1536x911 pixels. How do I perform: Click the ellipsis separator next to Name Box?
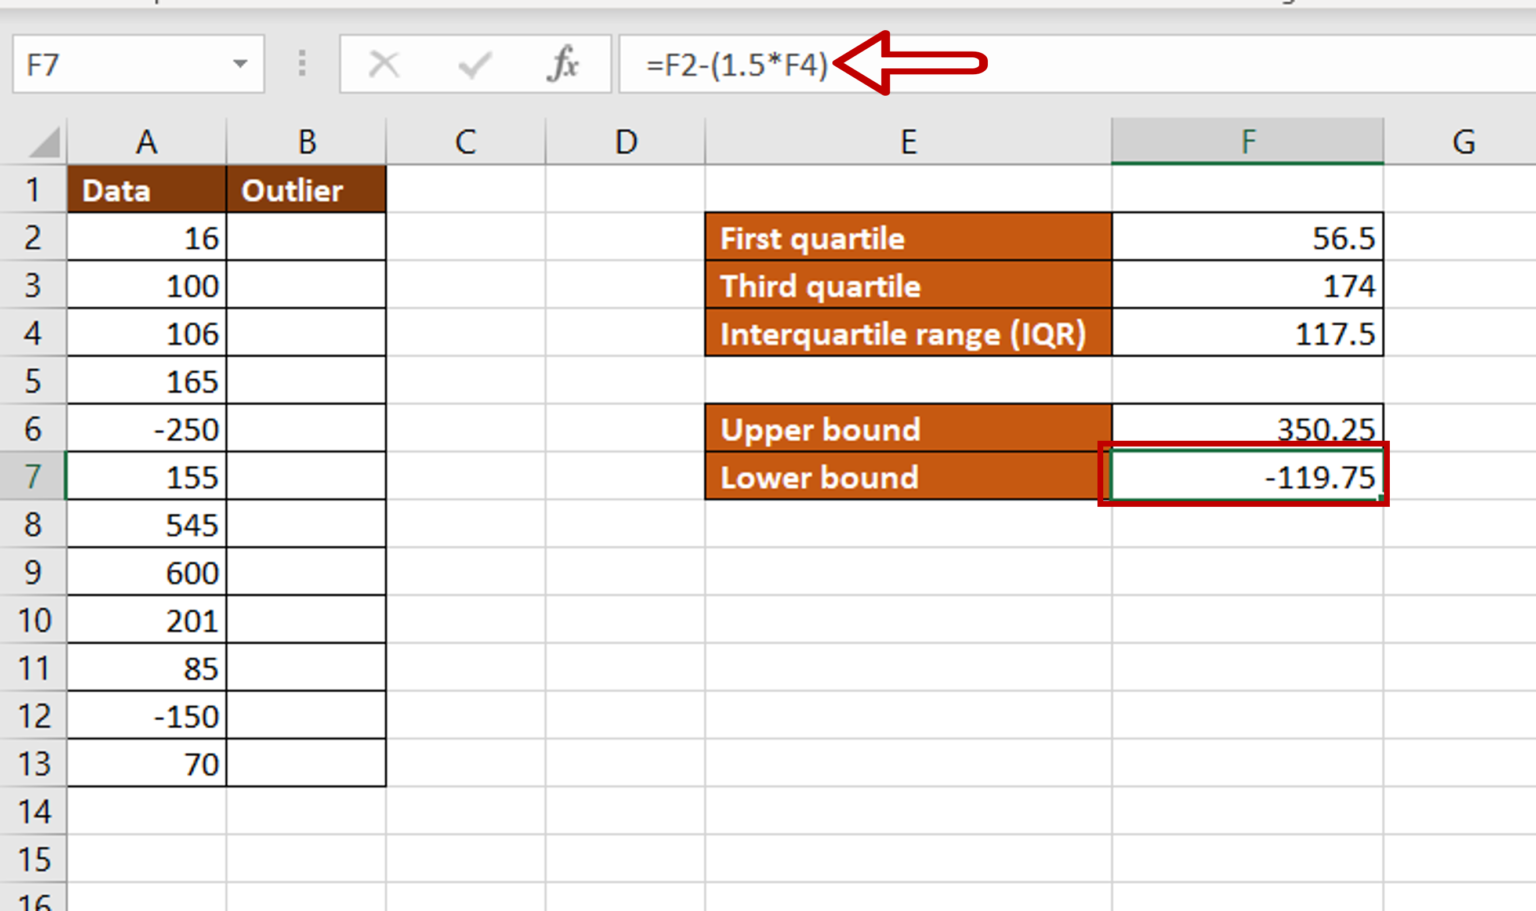pos(301,64)
